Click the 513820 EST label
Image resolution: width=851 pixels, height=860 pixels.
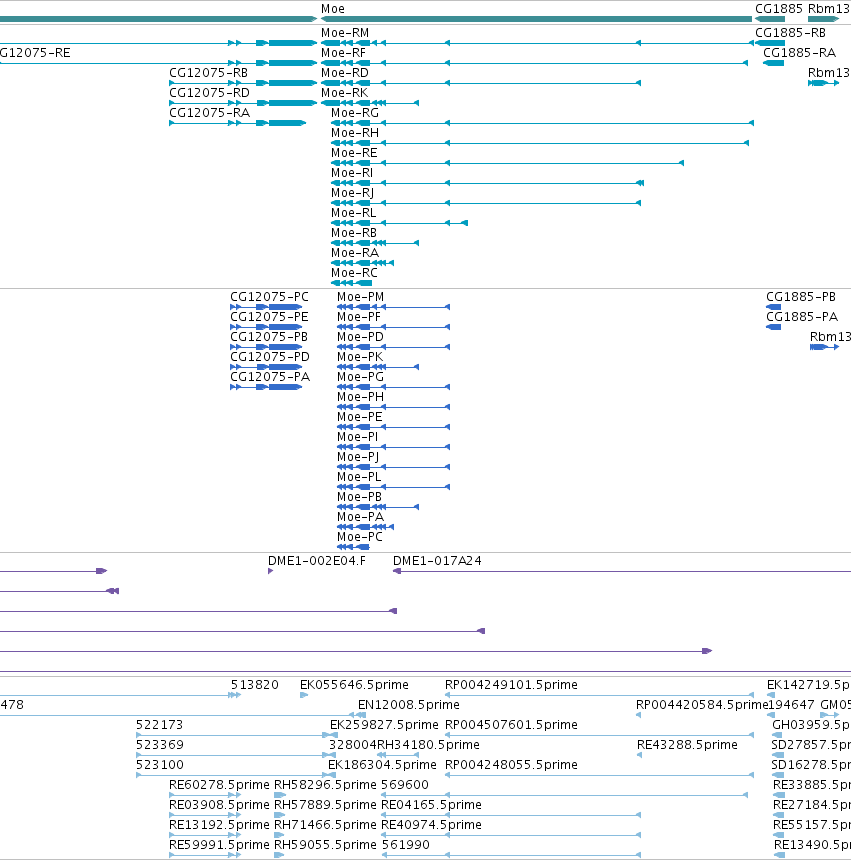tap(254, 685)
